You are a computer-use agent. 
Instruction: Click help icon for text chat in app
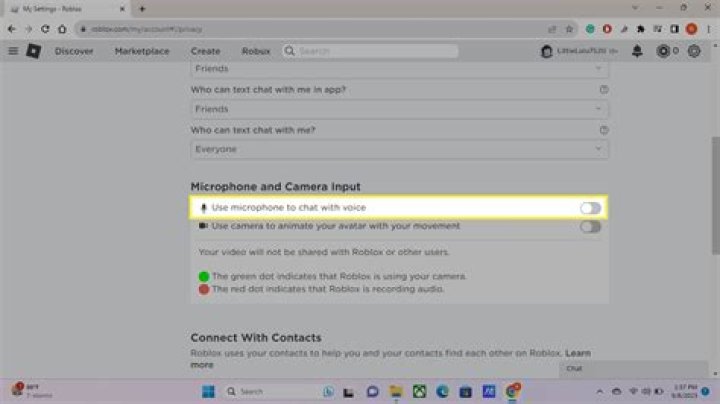(x=603, y=89)
